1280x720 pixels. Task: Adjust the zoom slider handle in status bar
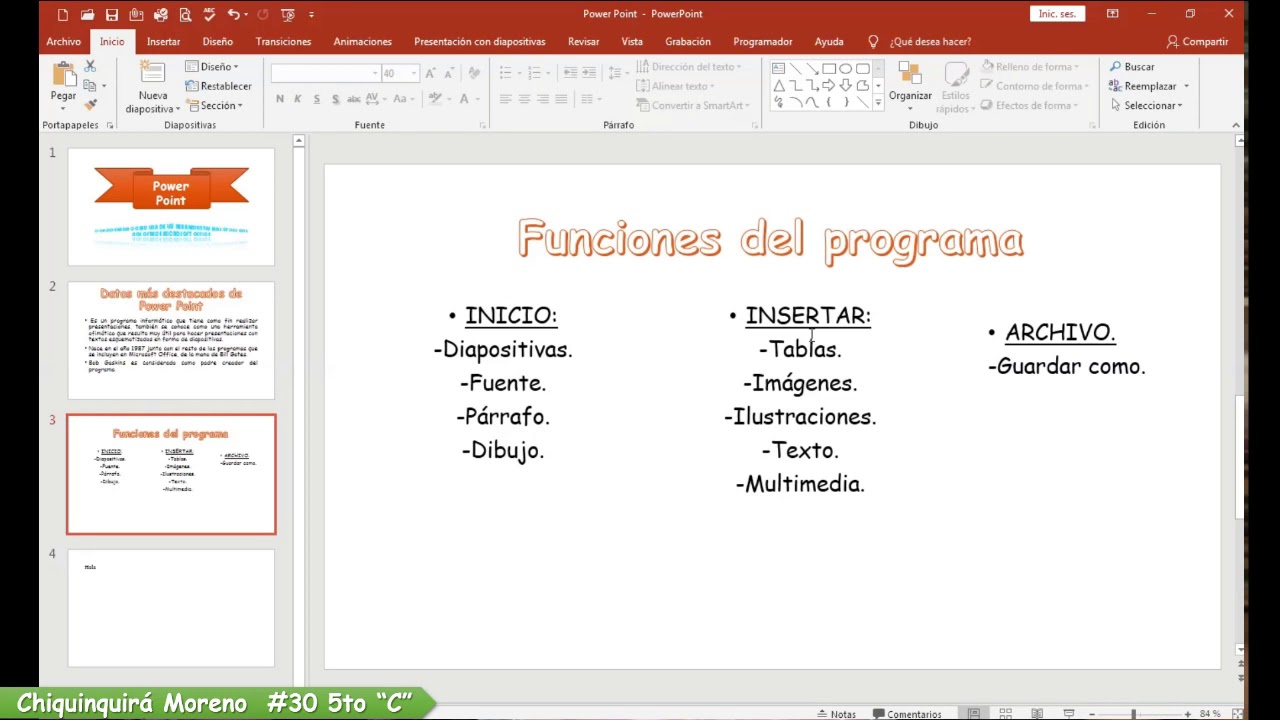1134,714
